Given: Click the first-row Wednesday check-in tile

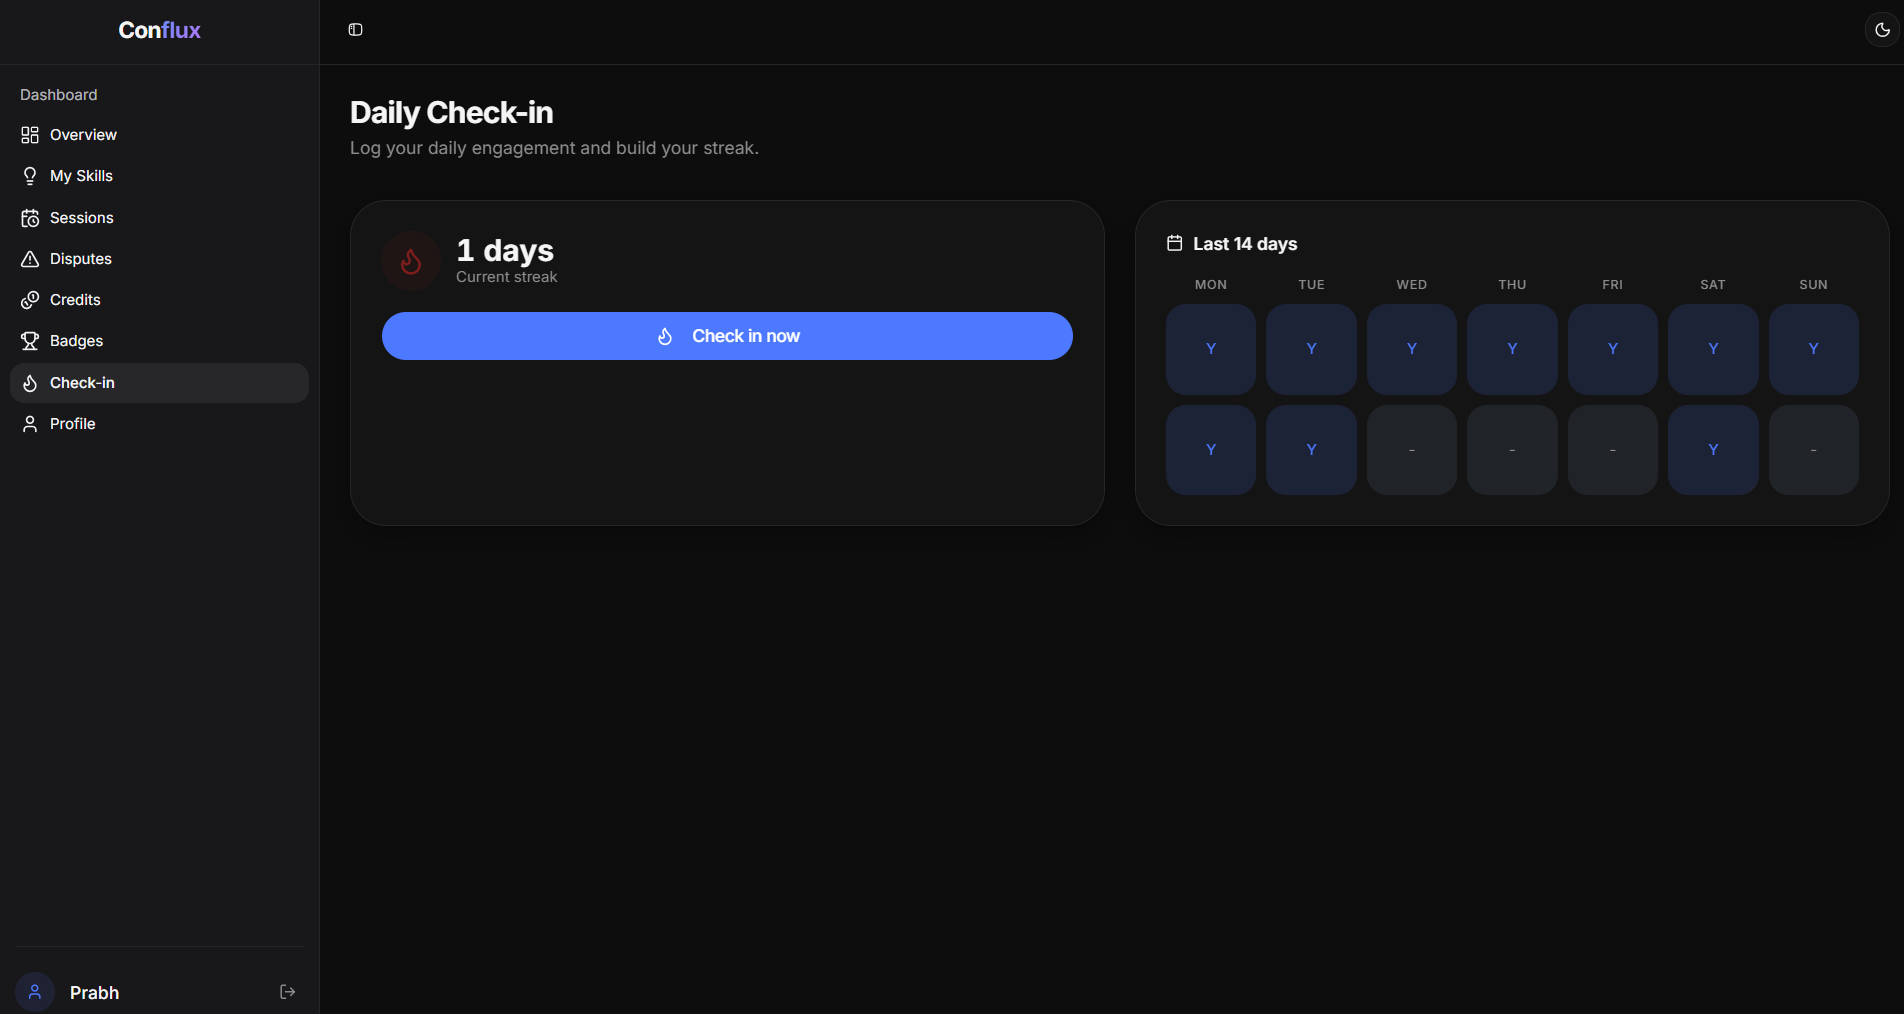Looking at the screenshot, I should click(1412, 349).
